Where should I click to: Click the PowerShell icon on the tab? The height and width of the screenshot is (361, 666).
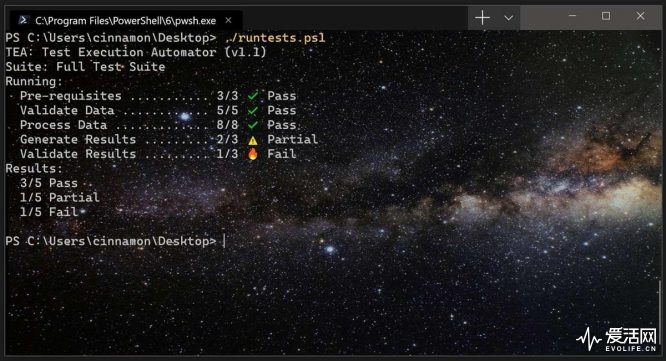pos(24,20)
